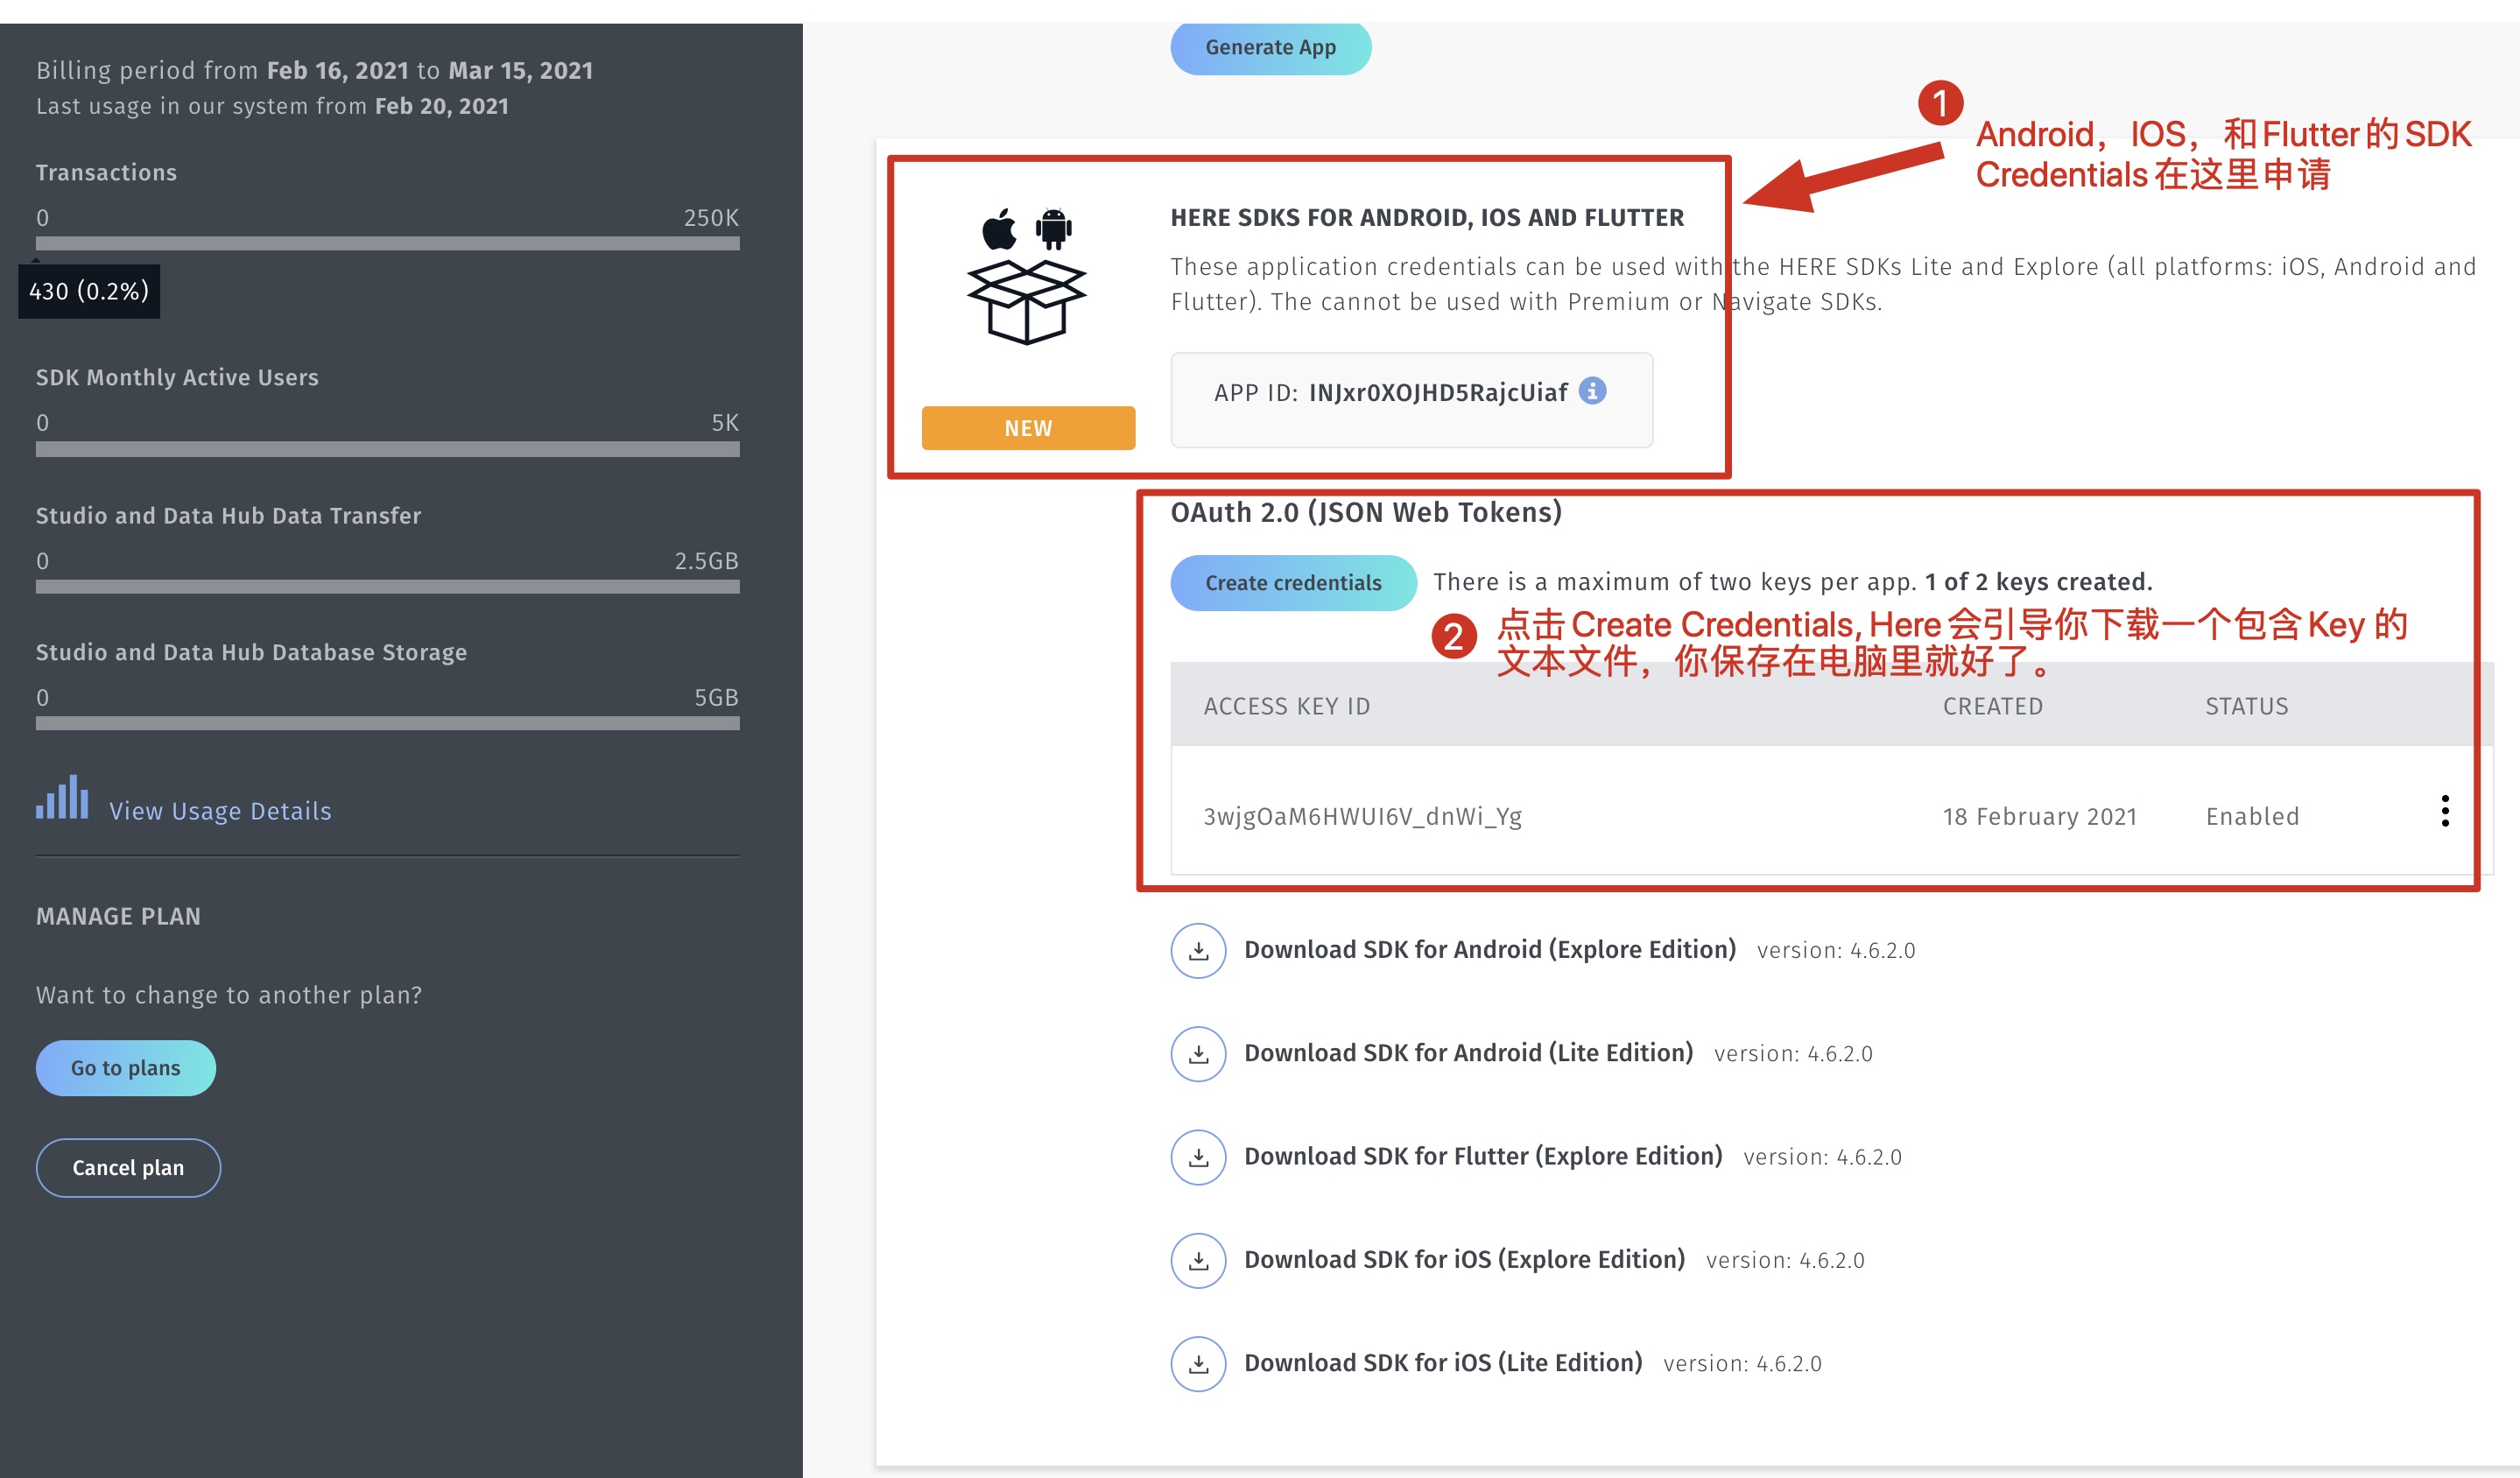This screenshot has height=1478, width=2520.
Task: Click Download SDK for Flutter (Explore Edition) text
Action: coord(1483,1156)
